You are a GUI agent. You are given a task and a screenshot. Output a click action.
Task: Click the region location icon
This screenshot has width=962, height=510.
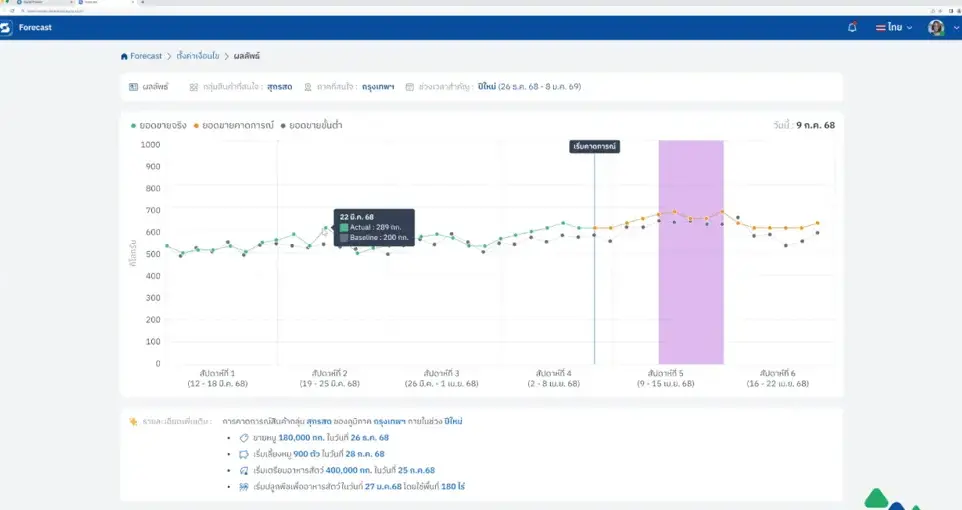pyautogui.click(x=308, y=87)
